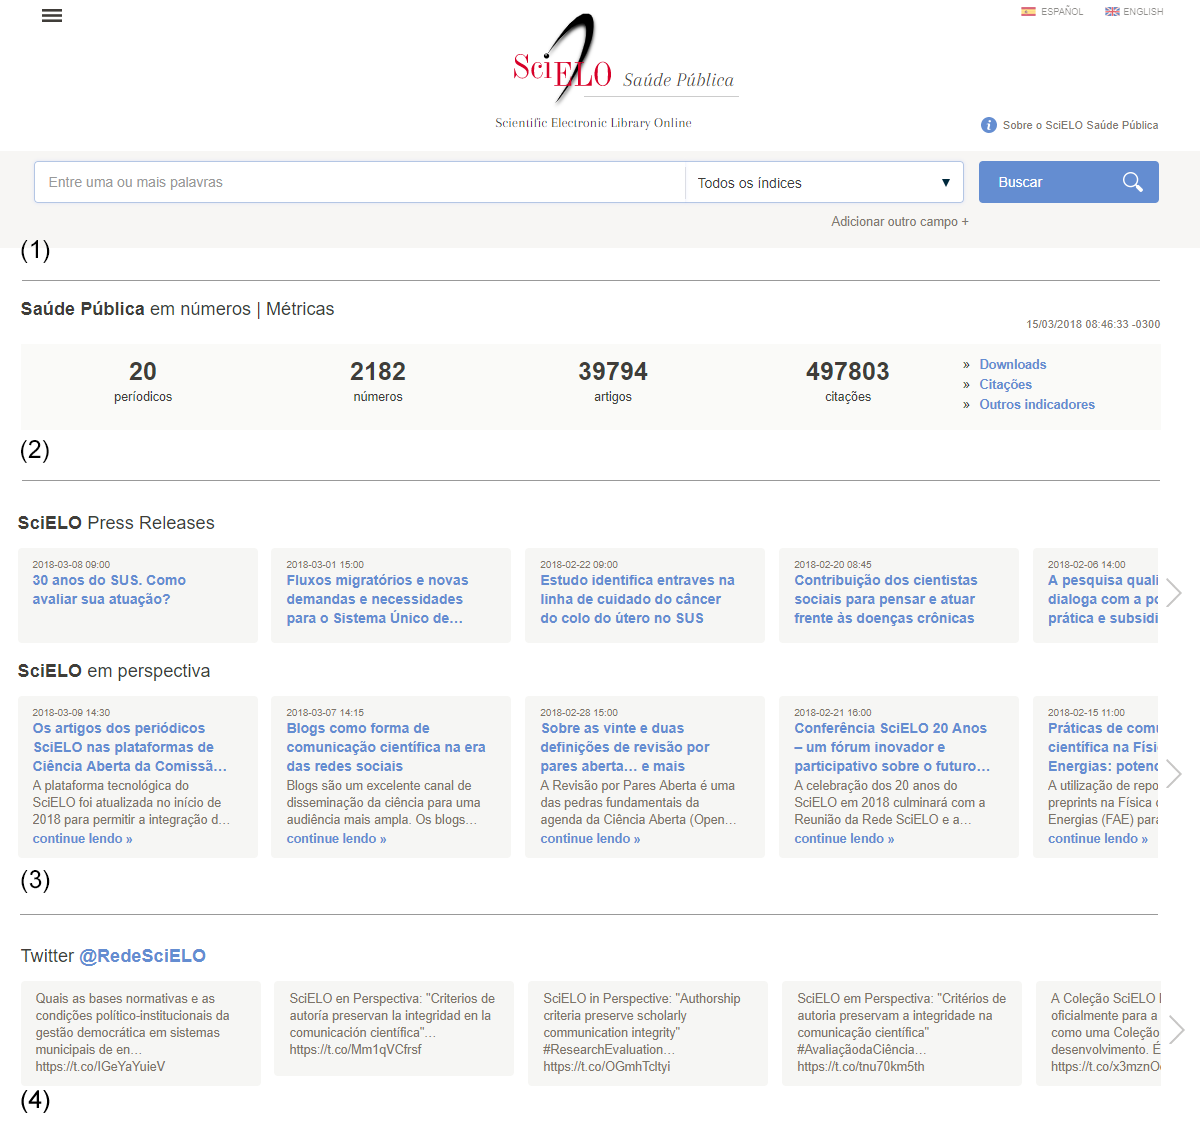Click the '39794 artigos' count
Image resolution: width=1200 pixels, height=1136 pixels.
point(613,382)
